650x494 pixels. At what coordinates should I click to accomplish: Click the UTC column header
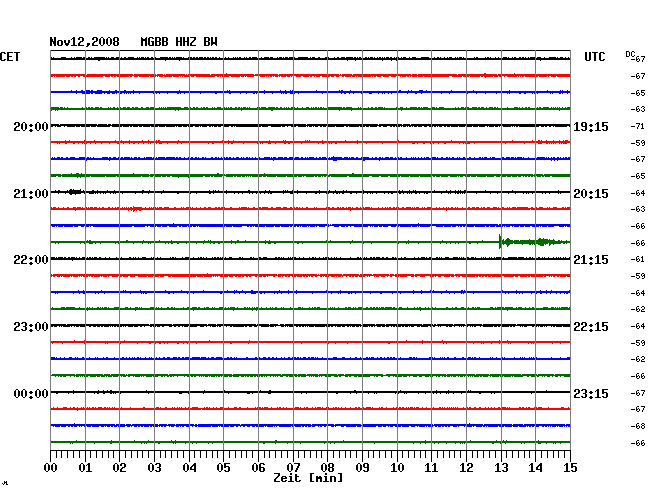coord(594,57)
